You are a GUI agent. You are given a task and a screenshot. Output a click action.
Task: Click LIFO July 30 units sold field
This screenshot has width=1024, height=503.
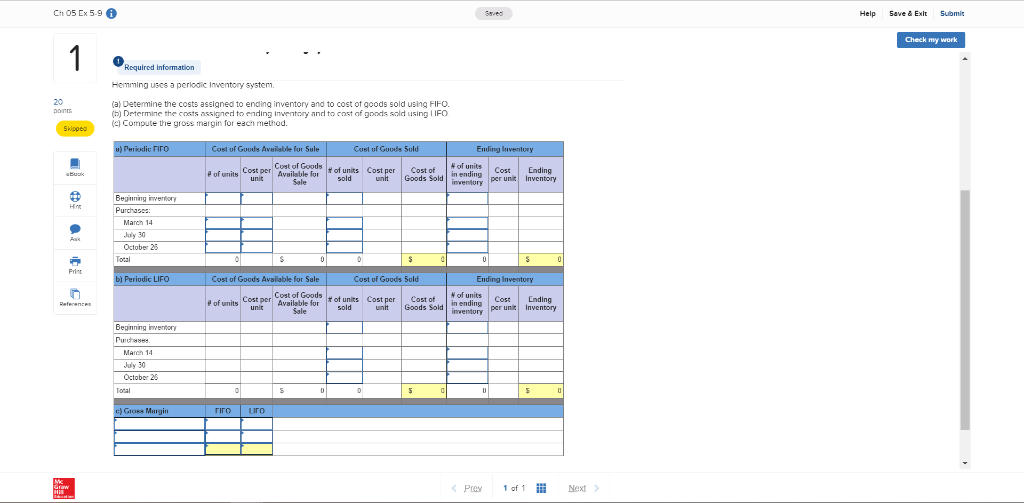345,365
